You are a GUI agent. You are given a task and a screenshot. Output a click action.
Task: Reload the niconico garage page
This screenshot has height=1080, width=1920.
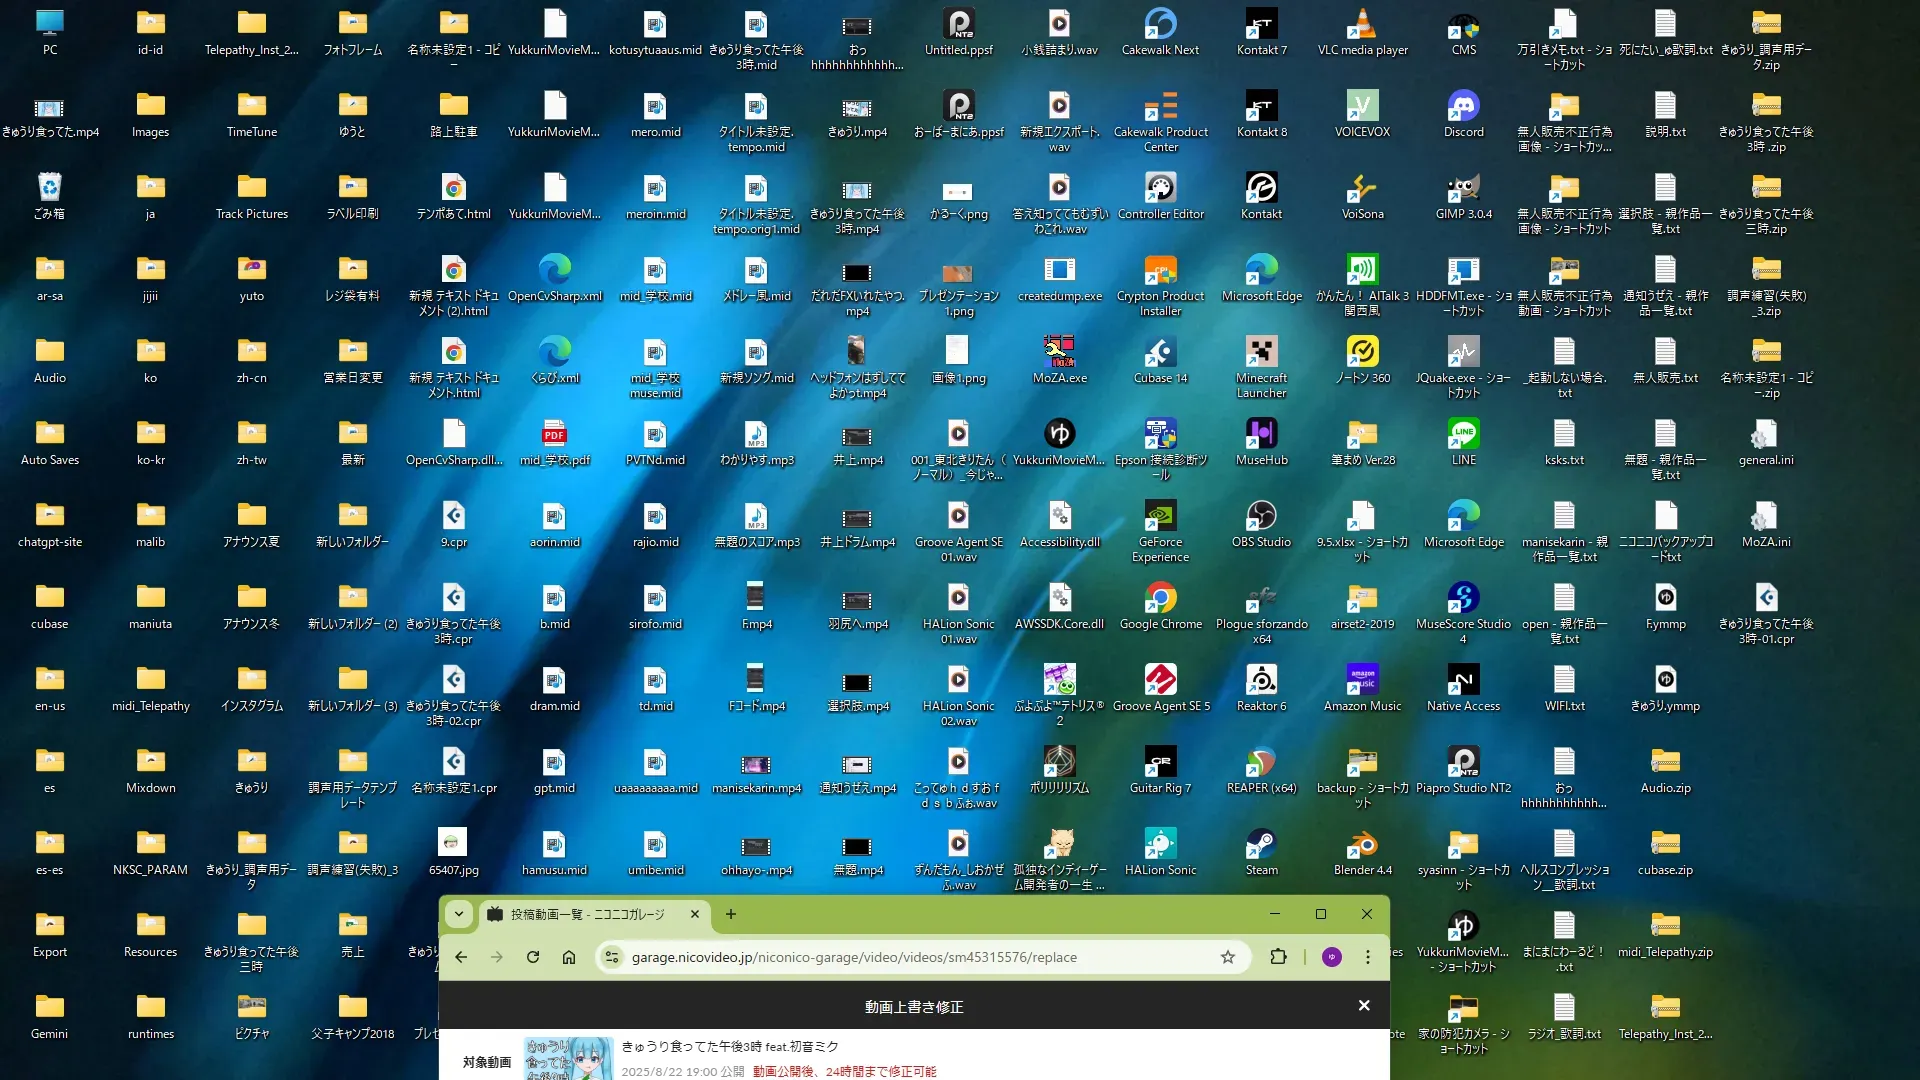coord(533,957)
